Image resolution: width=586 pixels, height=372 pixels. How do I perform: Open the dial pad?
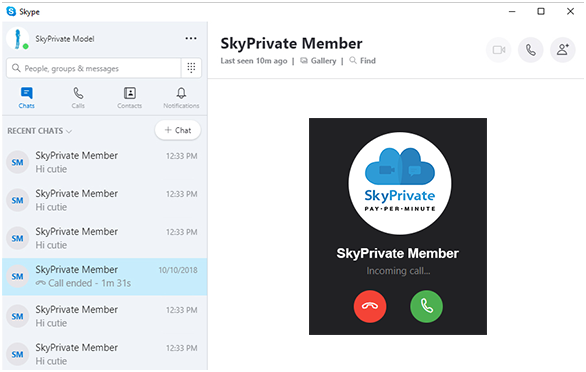(x=191, y=68)
